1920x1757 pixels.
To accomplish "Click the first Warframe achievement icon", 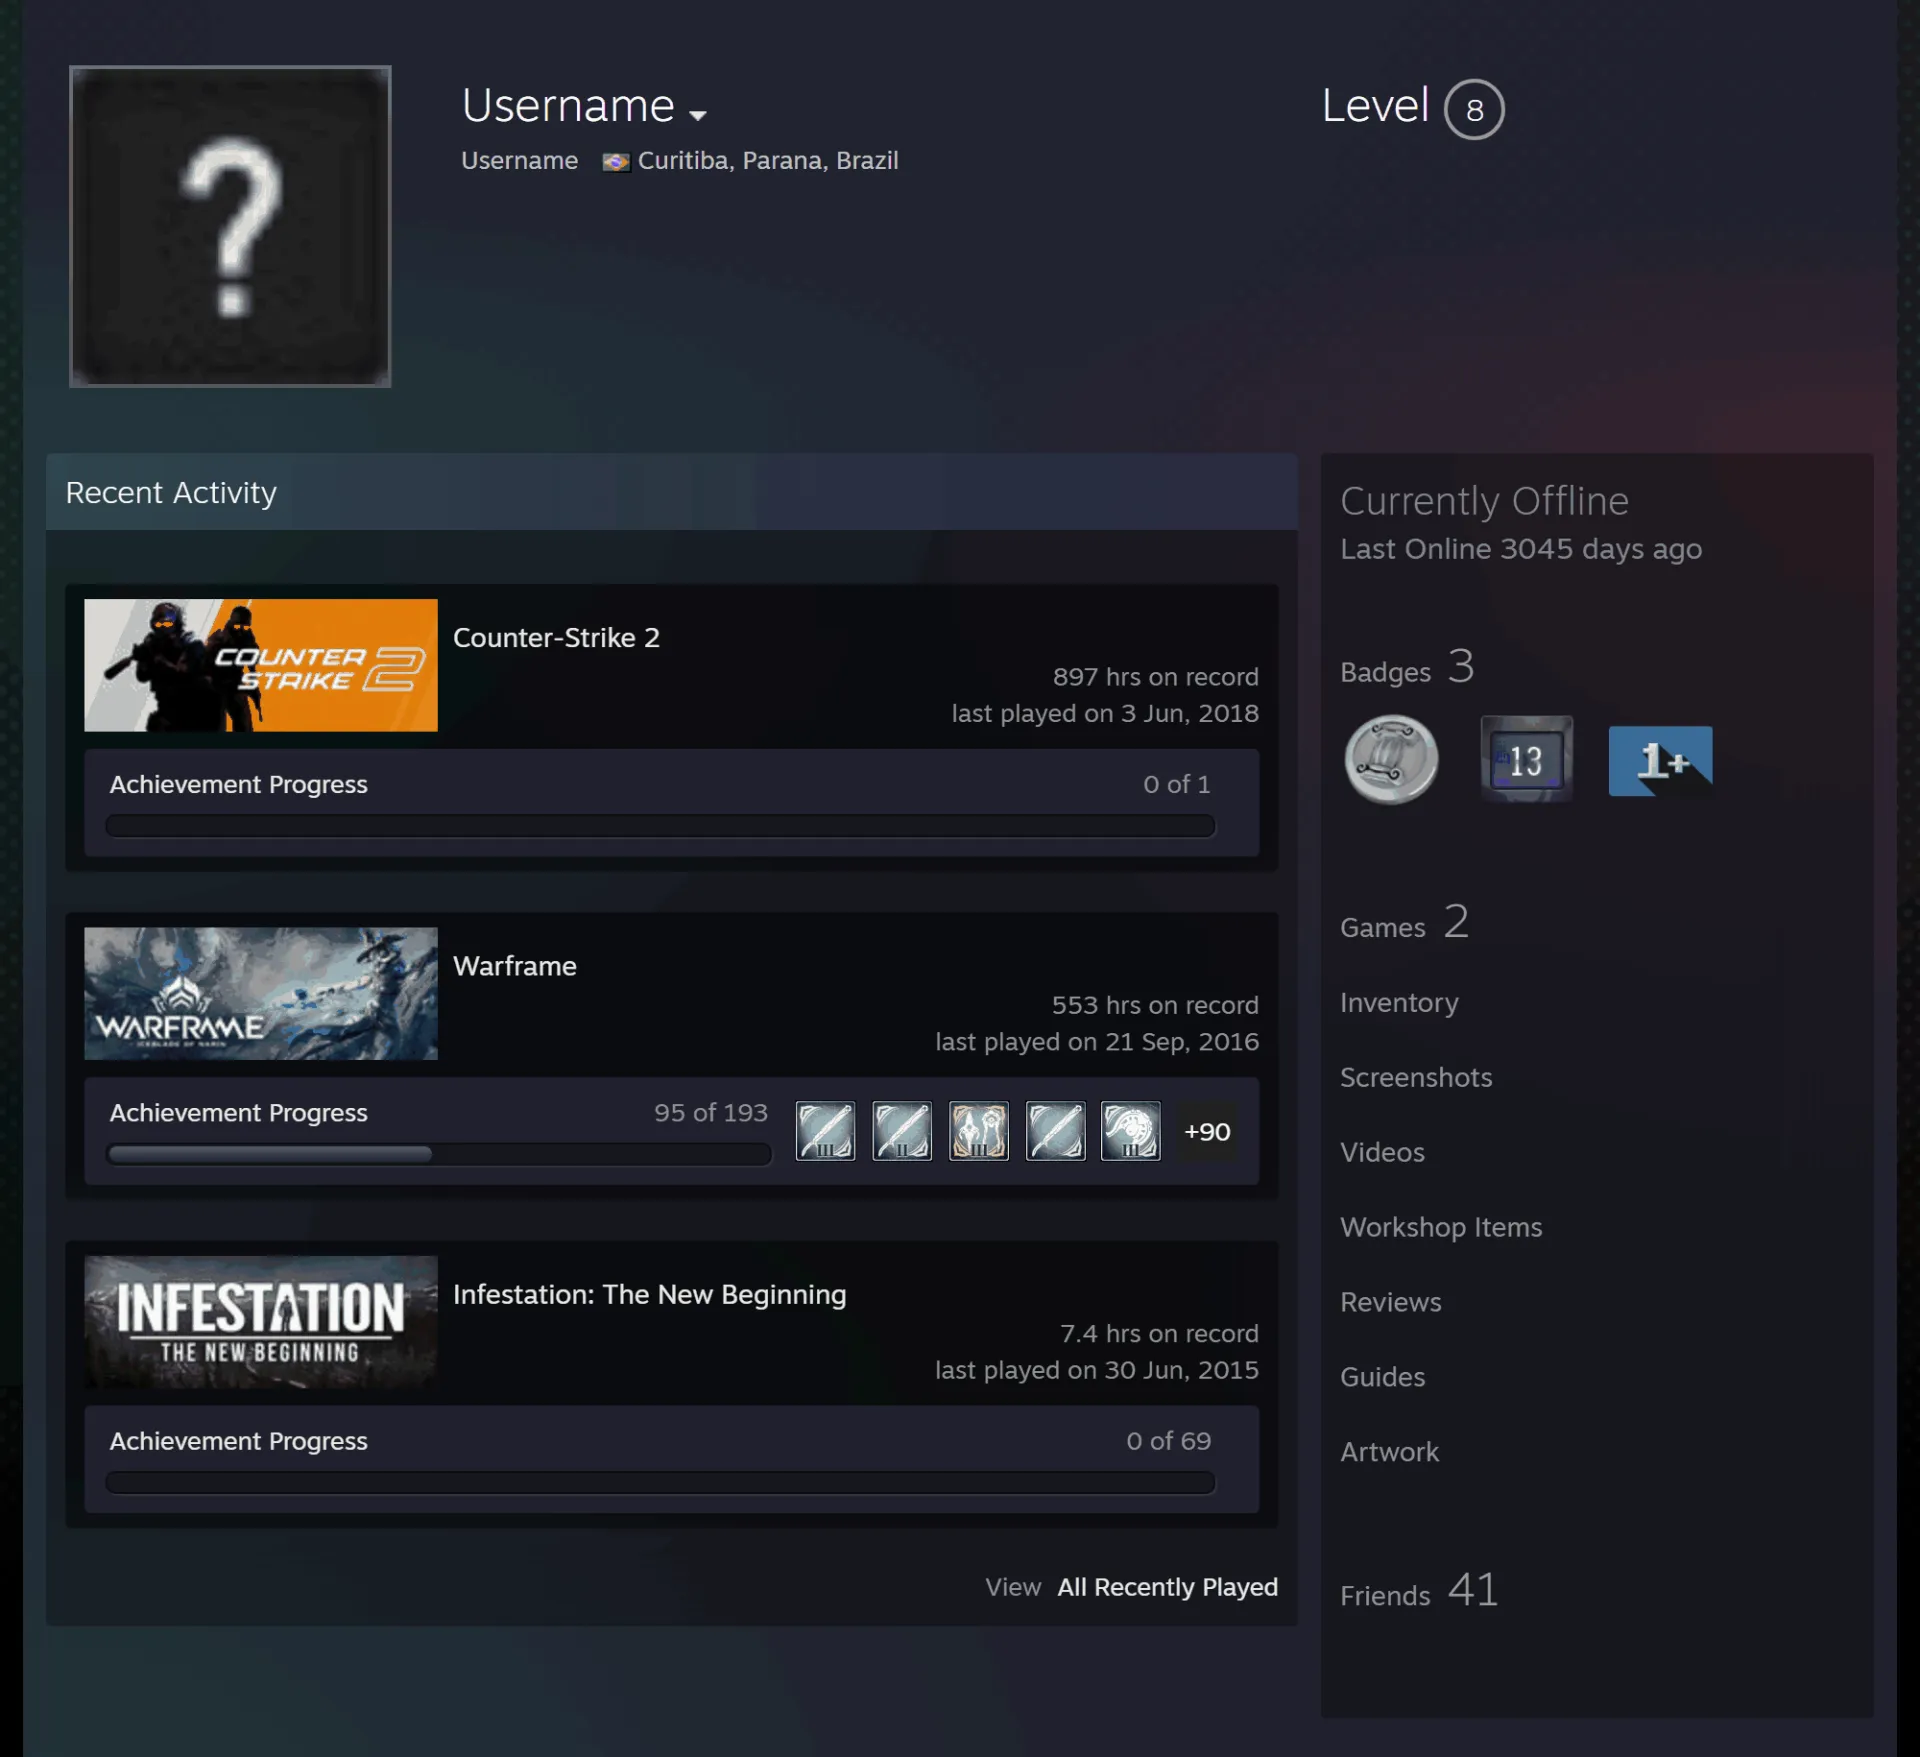I will pos(825,1131).
